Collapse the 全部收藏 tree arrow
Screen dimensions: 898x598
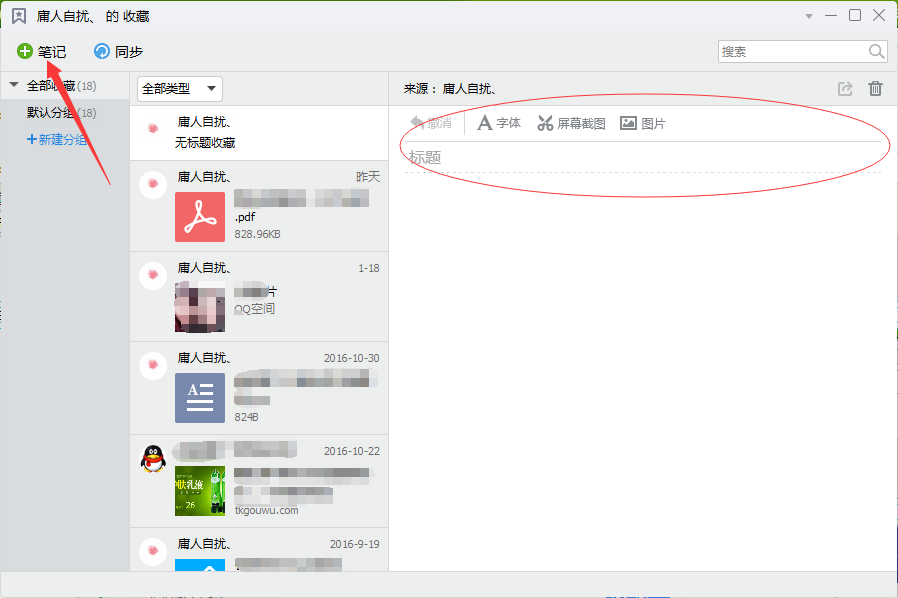pos(14,85)
